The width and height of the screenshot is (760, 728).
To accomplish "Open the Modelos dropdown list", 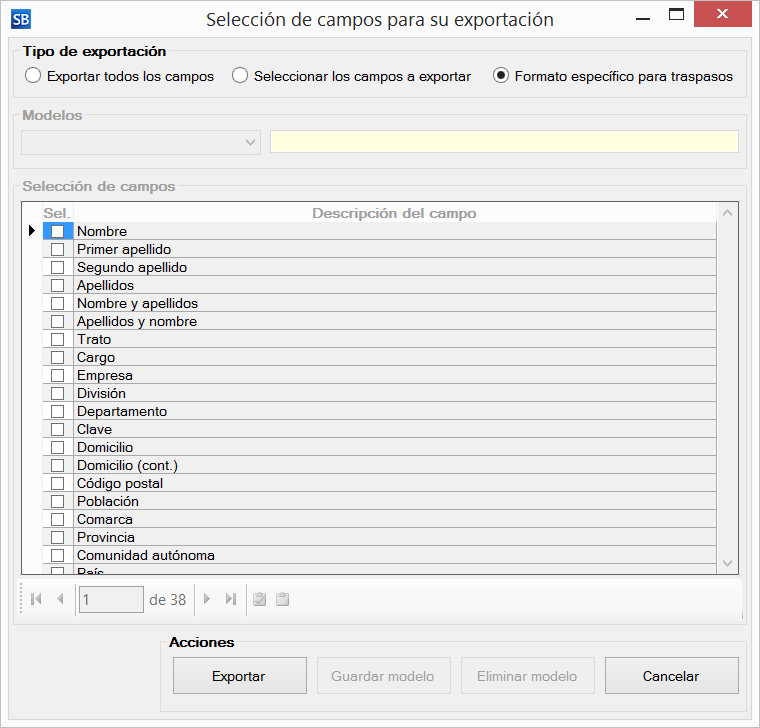I will [x=250, y=142].
